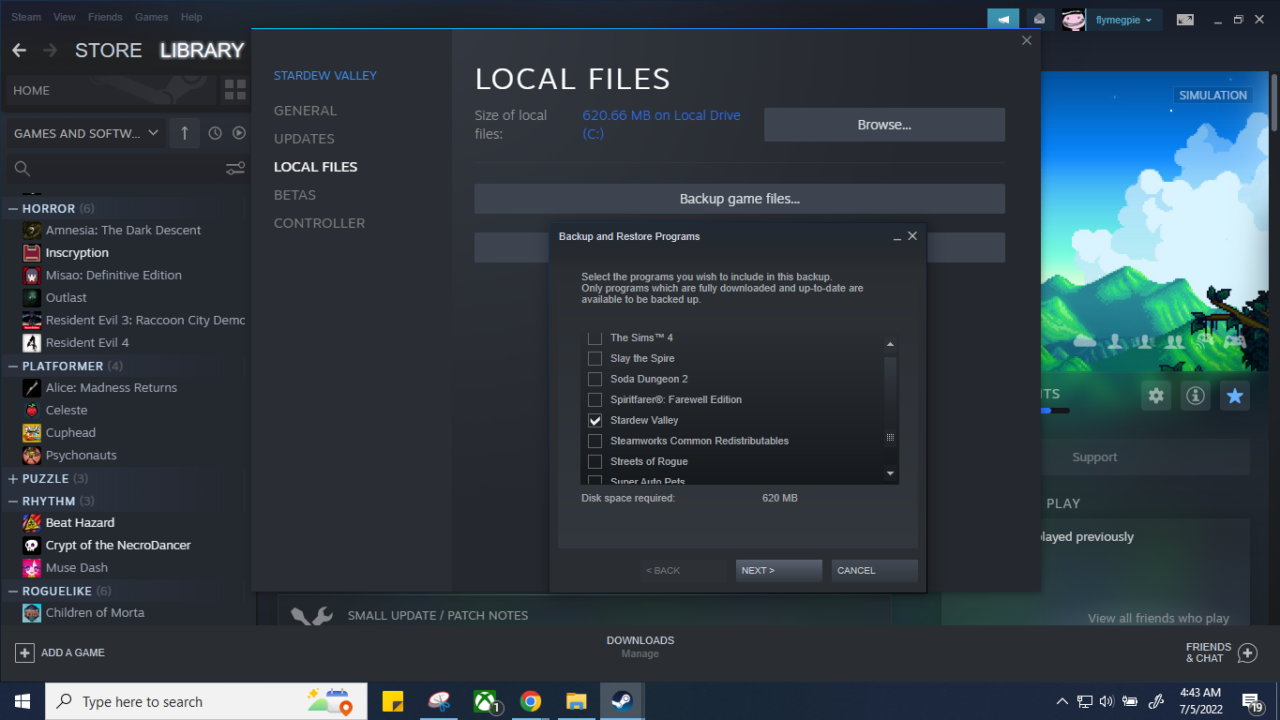Open the notification center icon
Image resolution: width=1280 pixels, height=720 pixels.
pyautogui.click(x=1253, y=701)
